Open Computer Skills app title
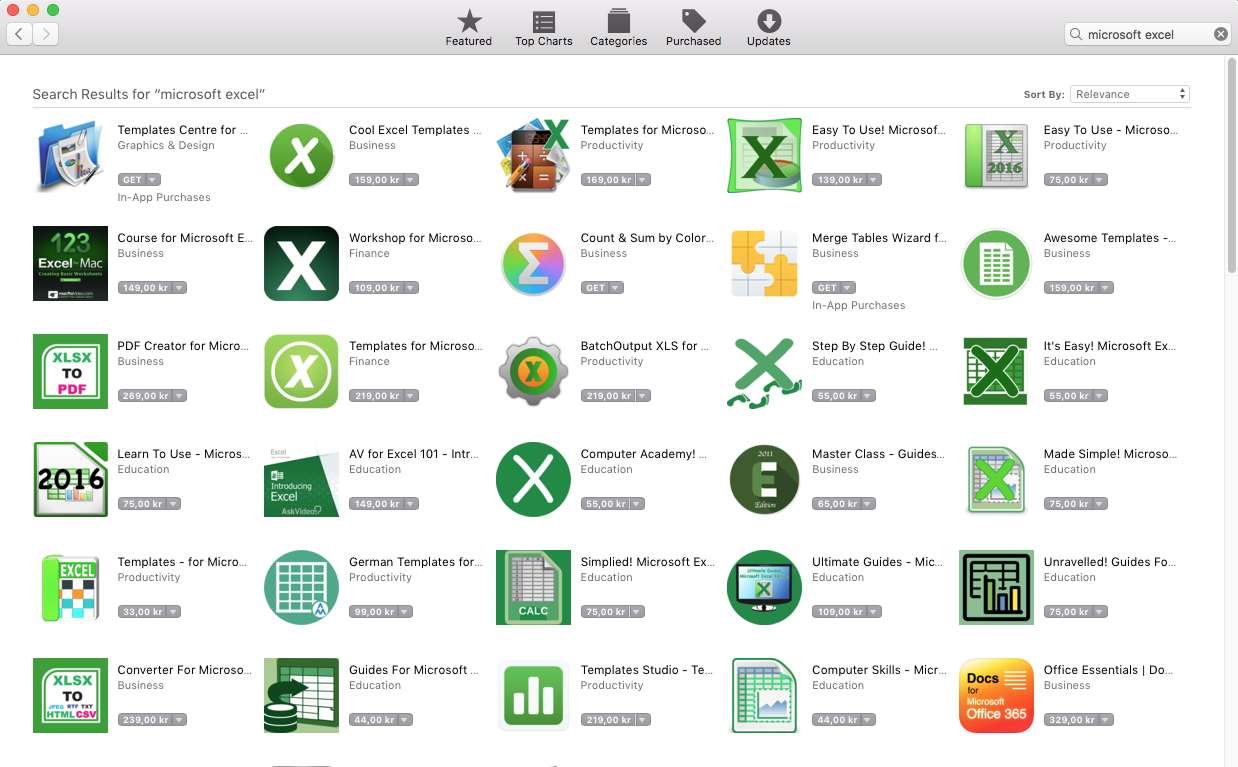 tap(879, 670)
